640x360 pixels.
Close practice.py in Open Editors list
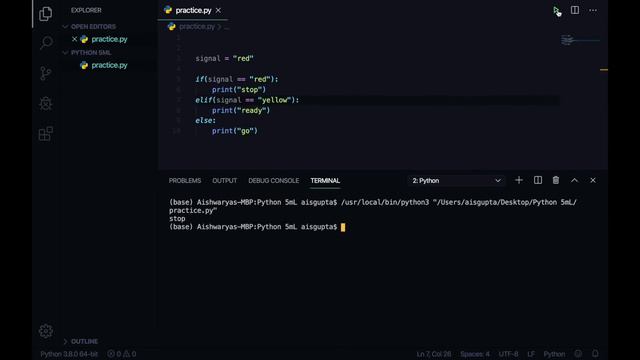click(x=74, y=39)
